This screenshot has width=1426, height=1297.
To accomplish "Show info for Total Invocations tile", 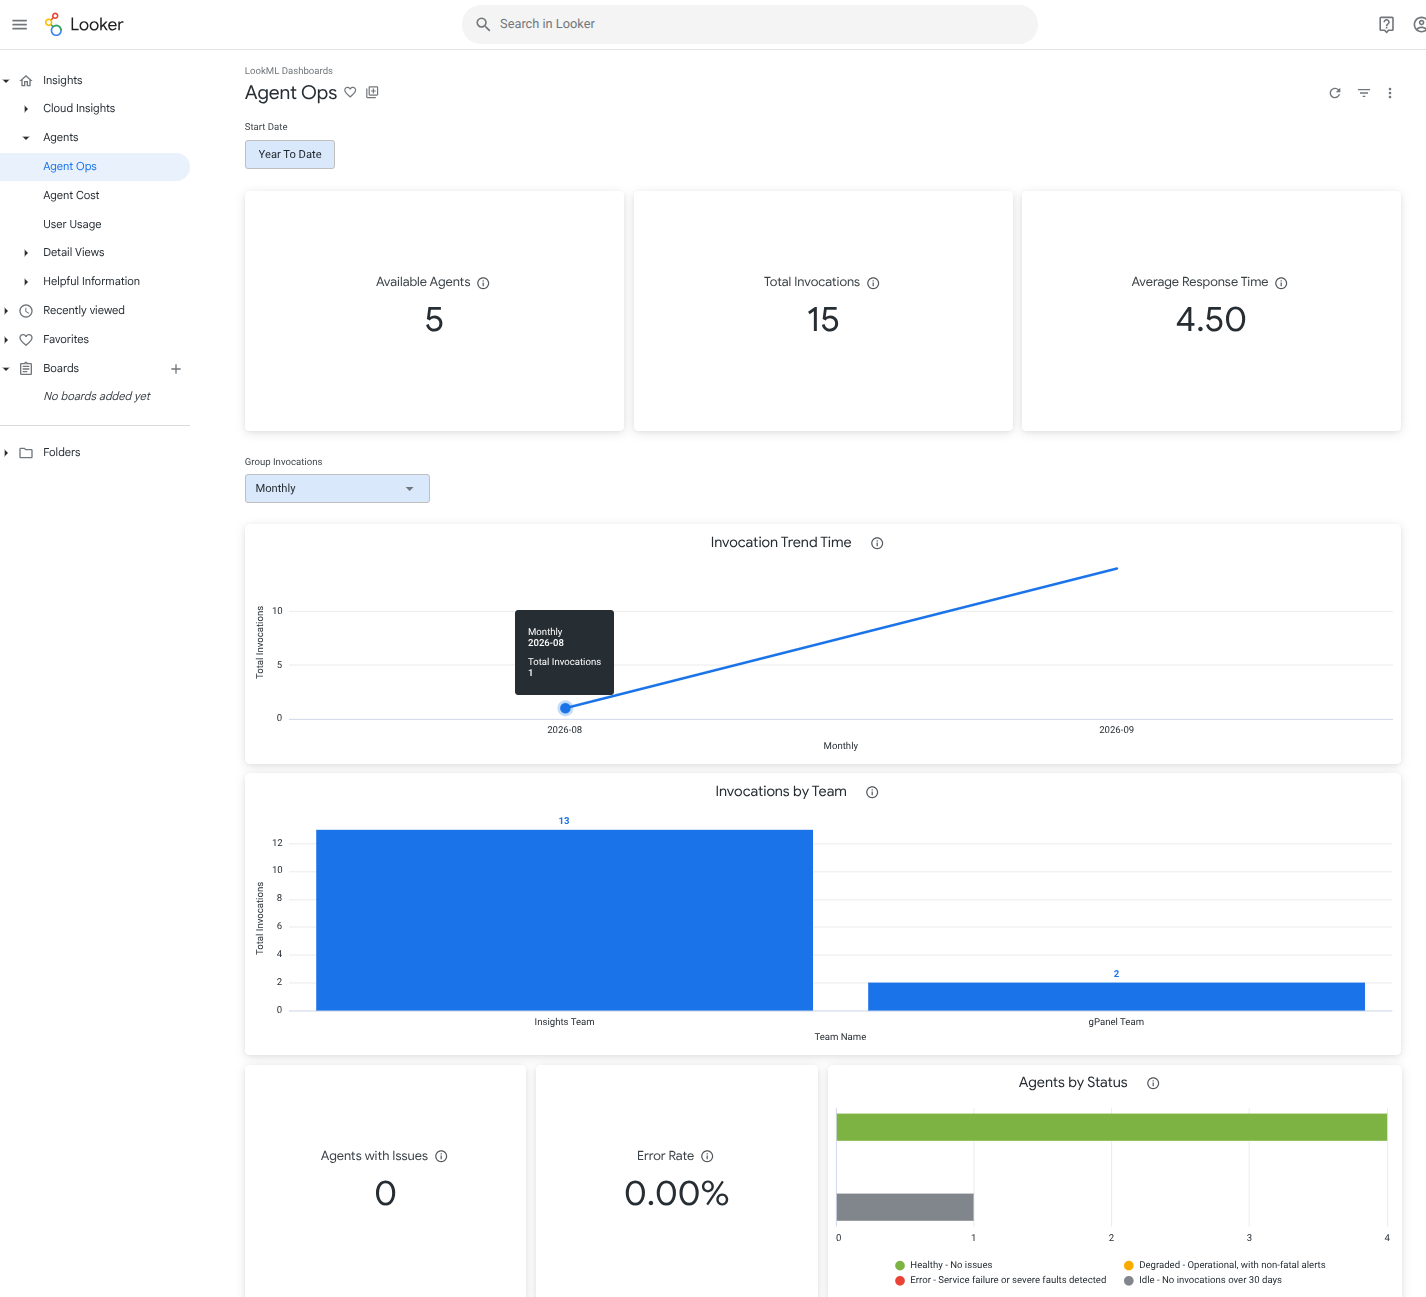I will click(873, 283).
